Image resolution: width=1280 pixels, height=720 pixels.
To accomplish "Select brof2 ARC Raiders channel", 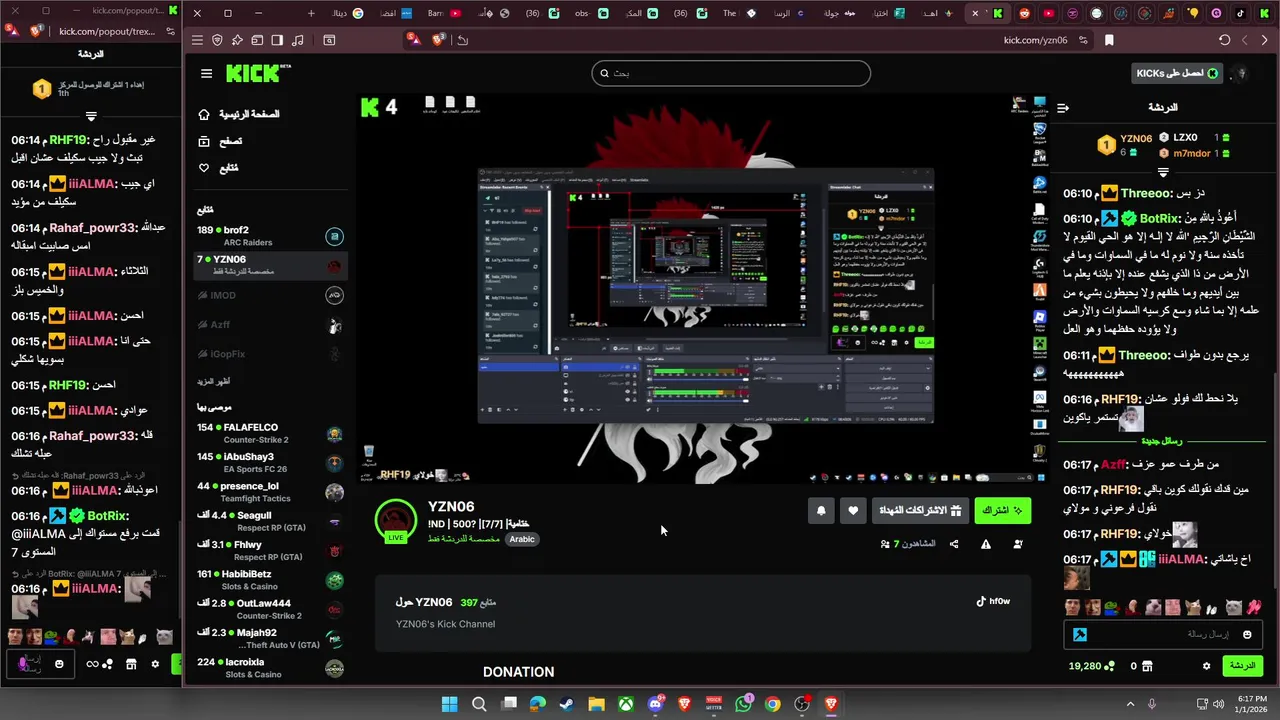I will 270,236.
